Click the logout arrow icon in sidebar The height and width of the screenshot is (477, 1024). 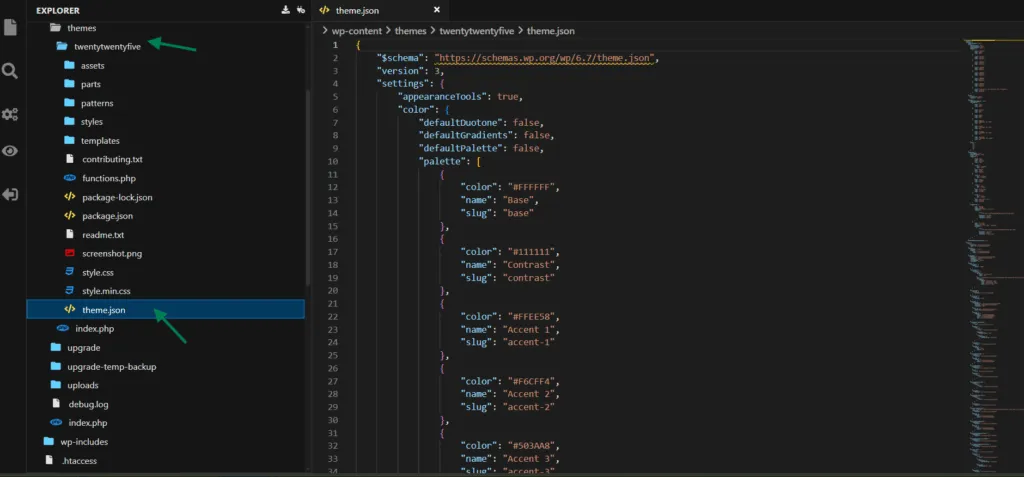point(10,195)
